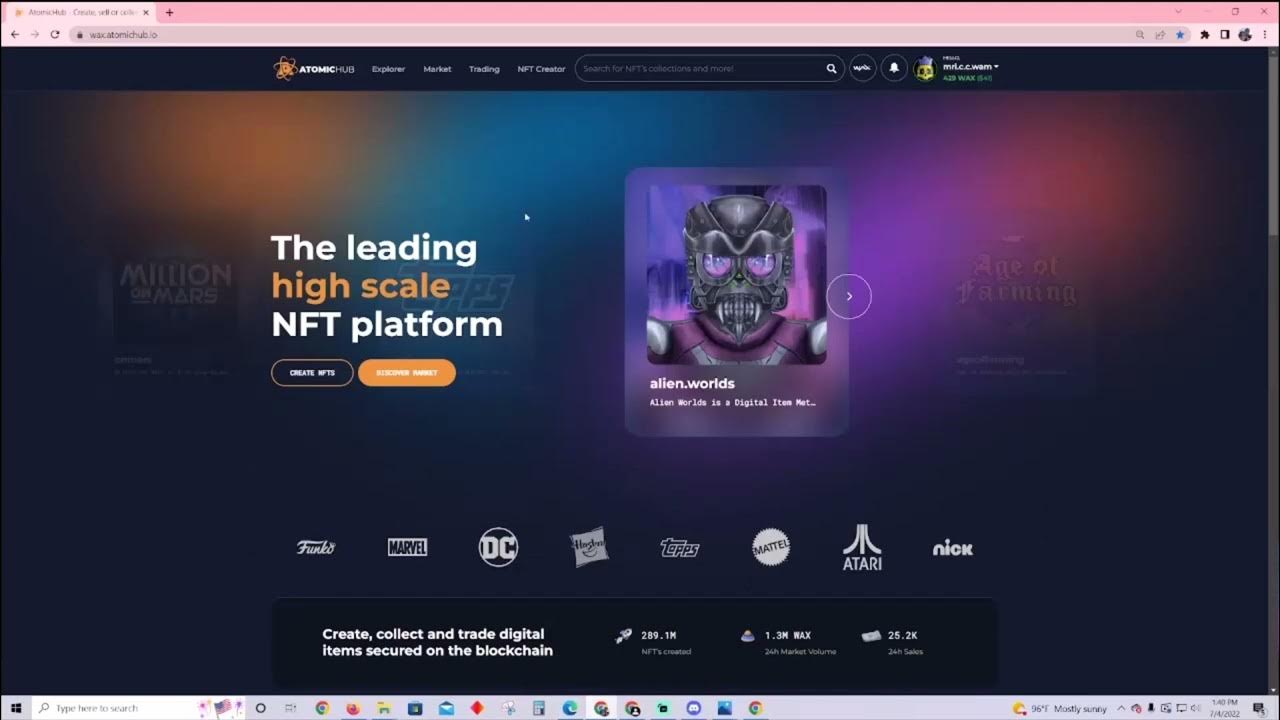The width and height of the screenshot is (1280, 720).
Task: Click the DC brand logo
Action: (x=498, y=547)
